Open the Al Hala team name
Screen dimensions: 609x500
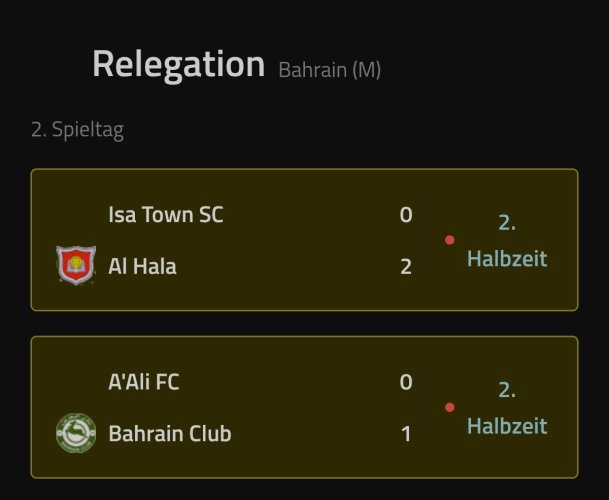tap(142, 267)
